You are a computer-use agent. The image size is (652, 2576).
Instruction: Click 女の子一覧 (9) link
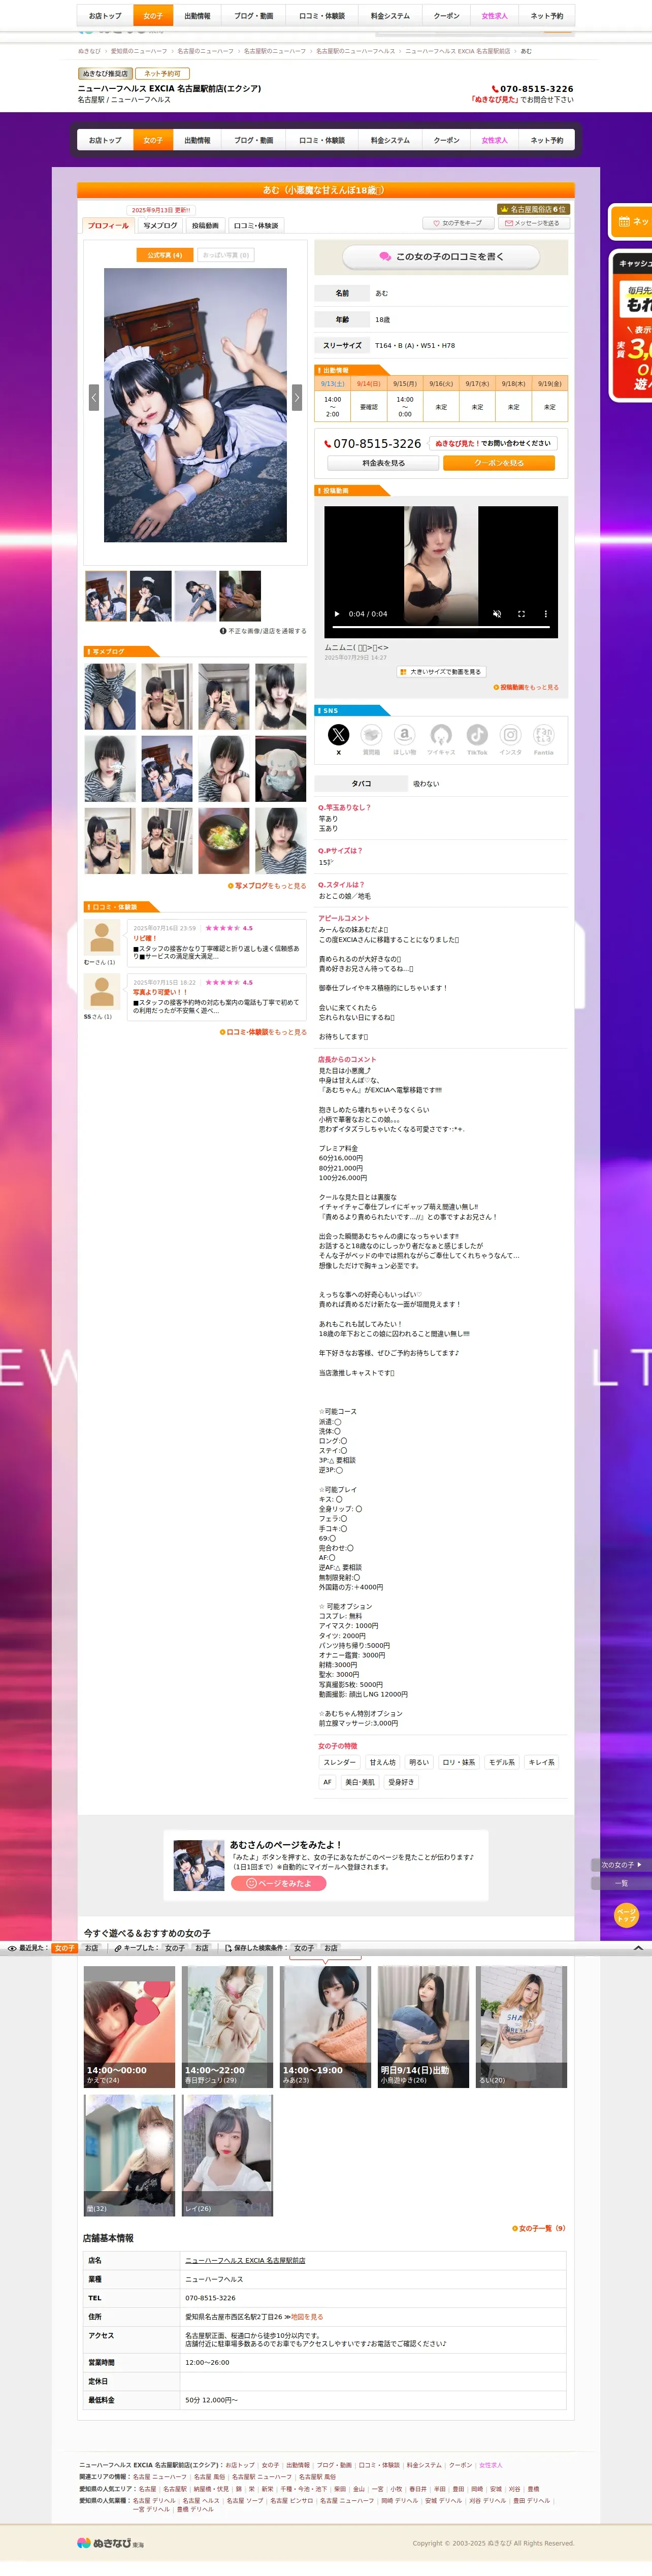coord(540,2228)
